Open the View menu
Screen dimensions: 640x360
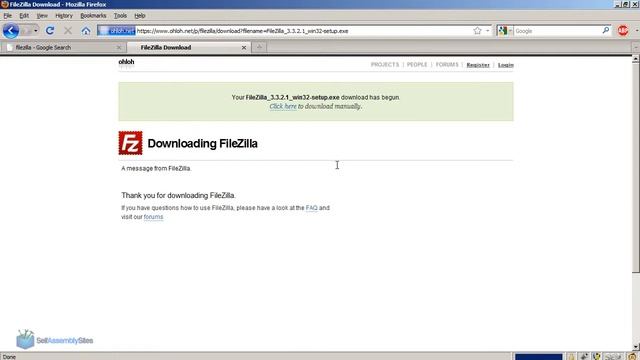click(42, 16)
